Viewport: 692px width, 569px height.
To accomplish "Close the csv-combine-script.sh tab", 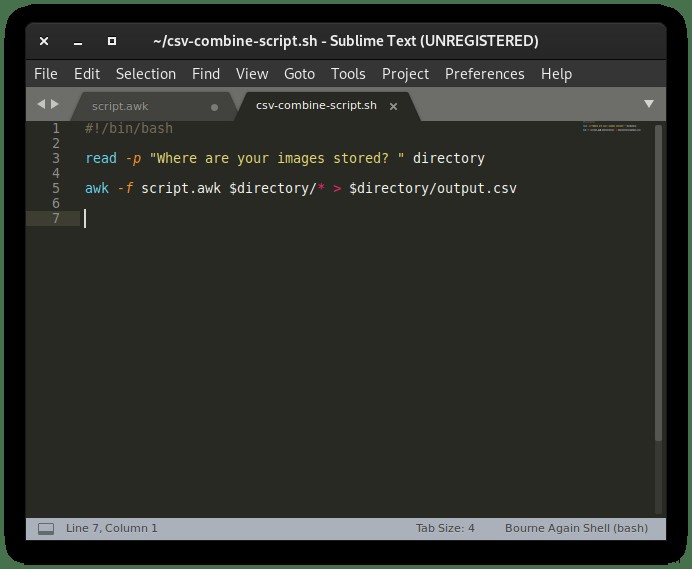I will pos(393,106).
